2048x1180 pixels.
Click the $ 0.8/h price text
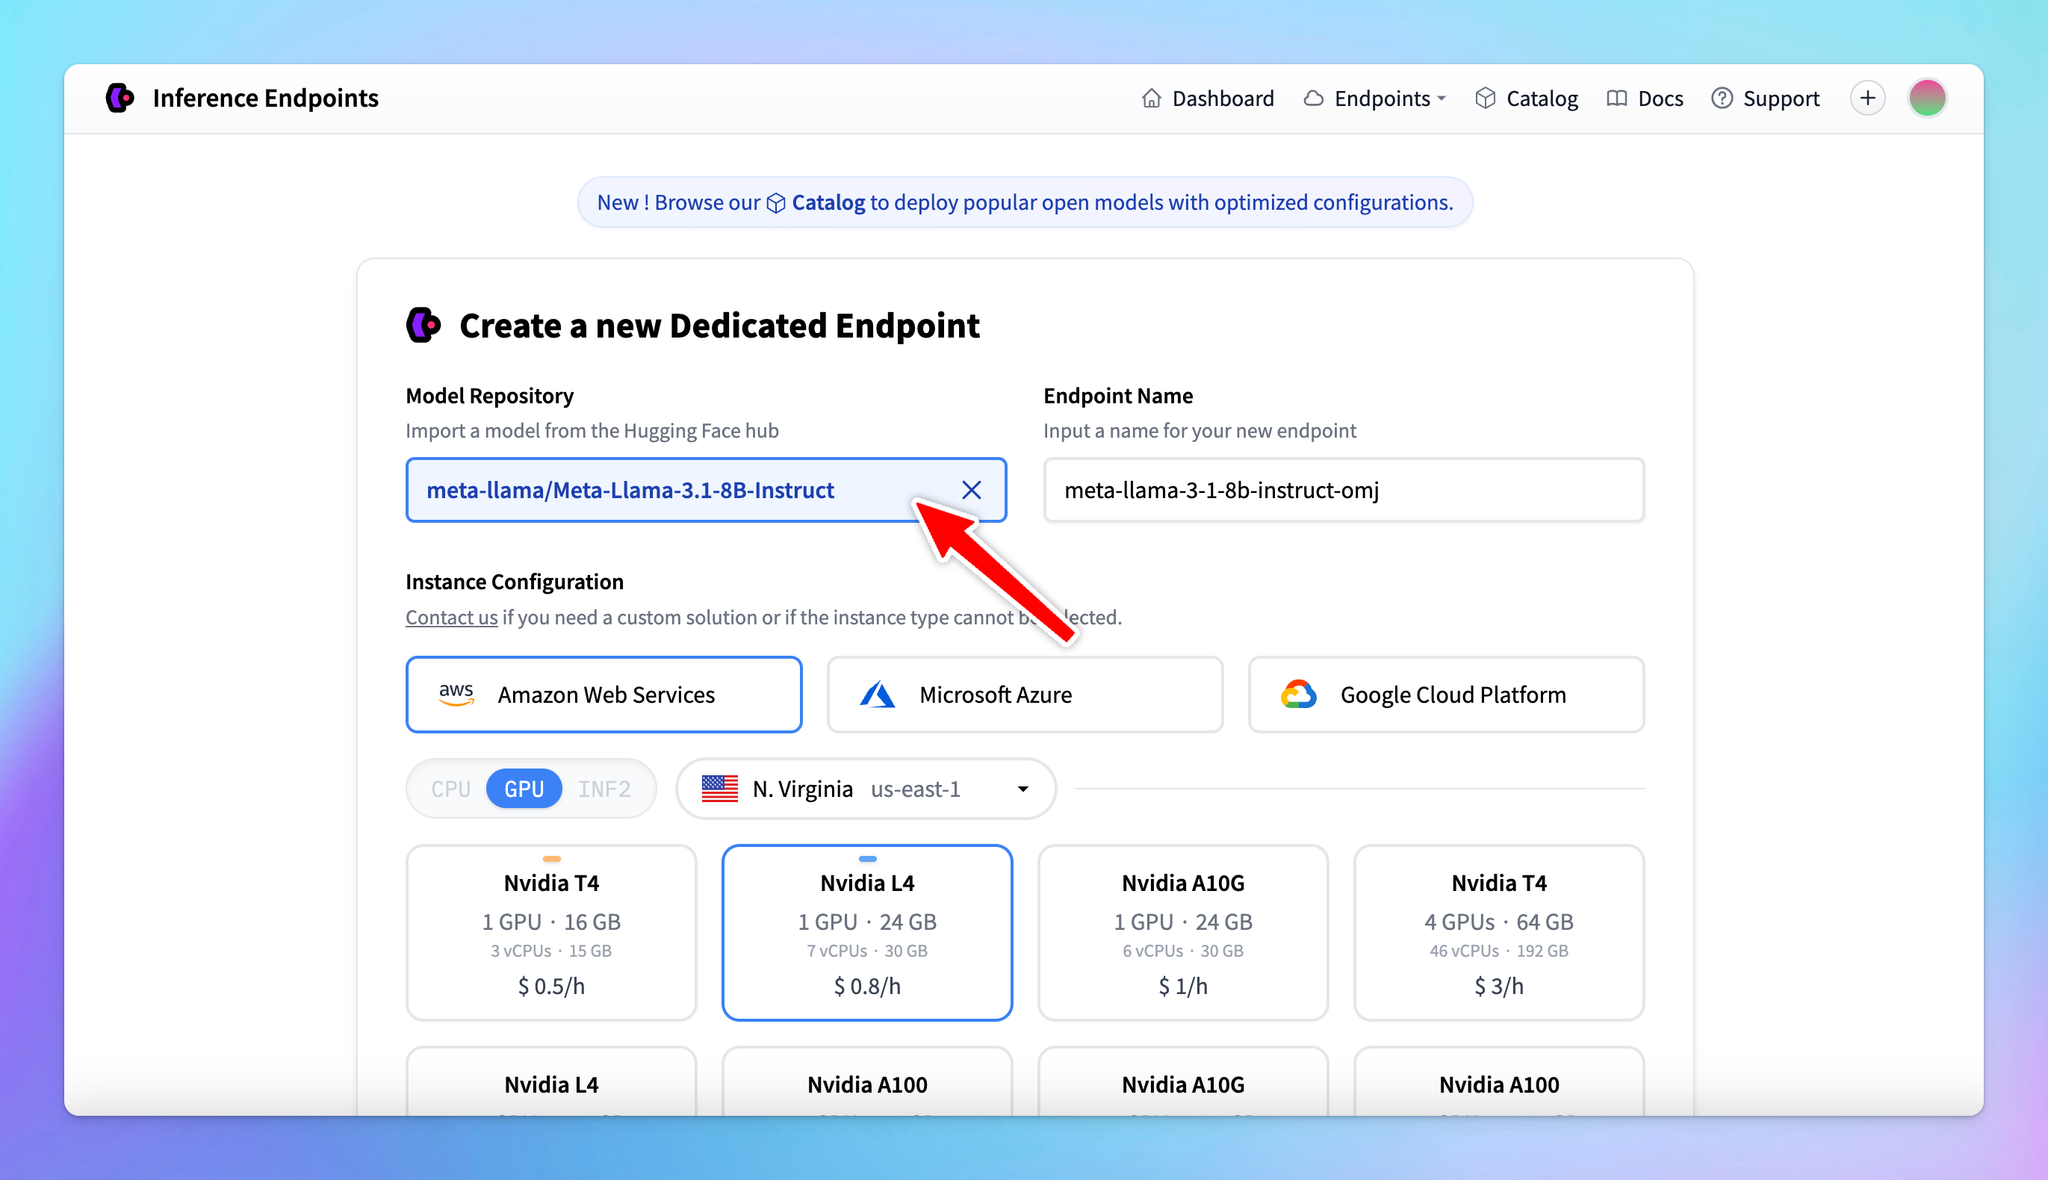(x=867, y=986)
